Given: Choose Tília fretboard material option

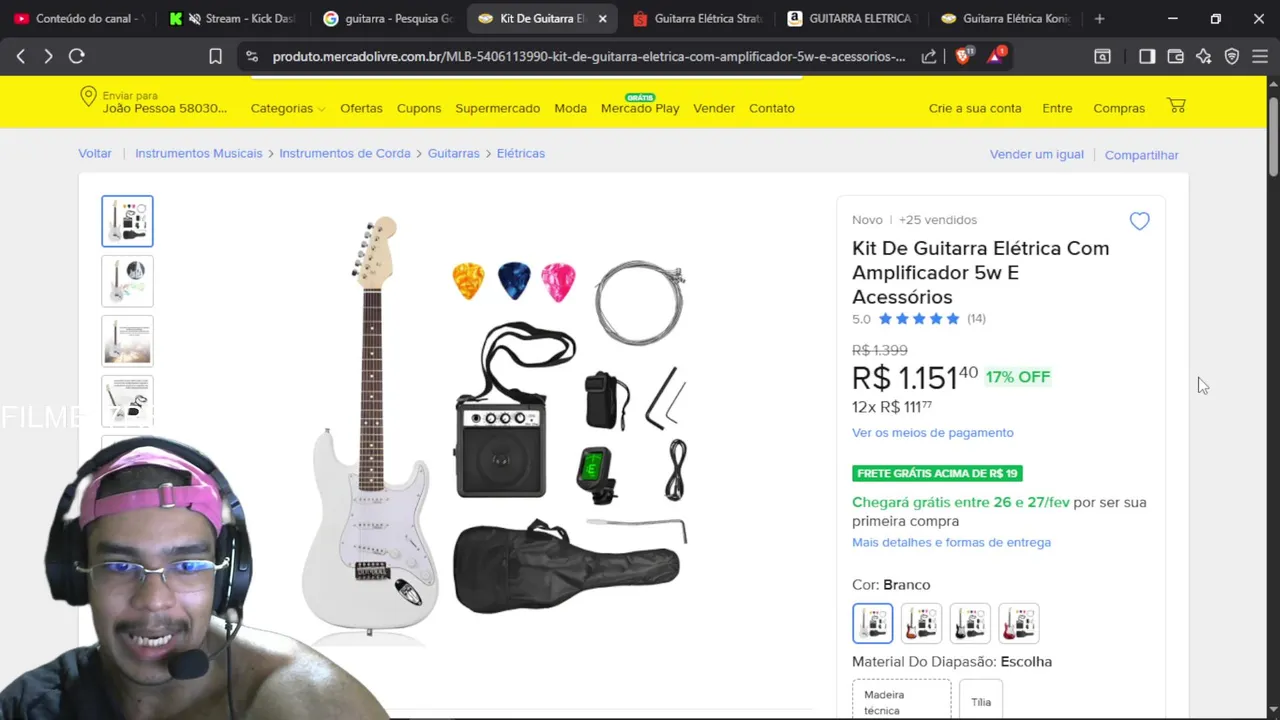Looking at the screenshot, I should (x=981, y=701).
